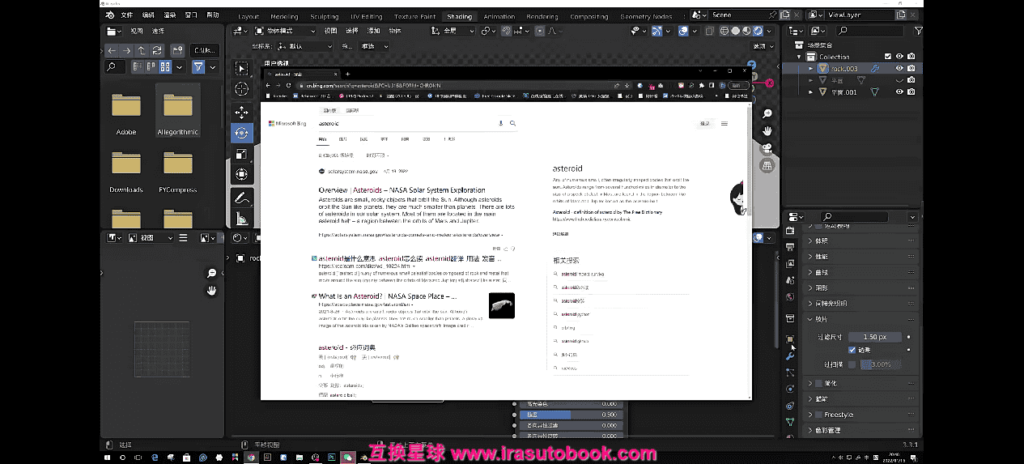Hide rock.003 in viewport via eye
This screenshot has width=1024, height=464.
point(899,68)
